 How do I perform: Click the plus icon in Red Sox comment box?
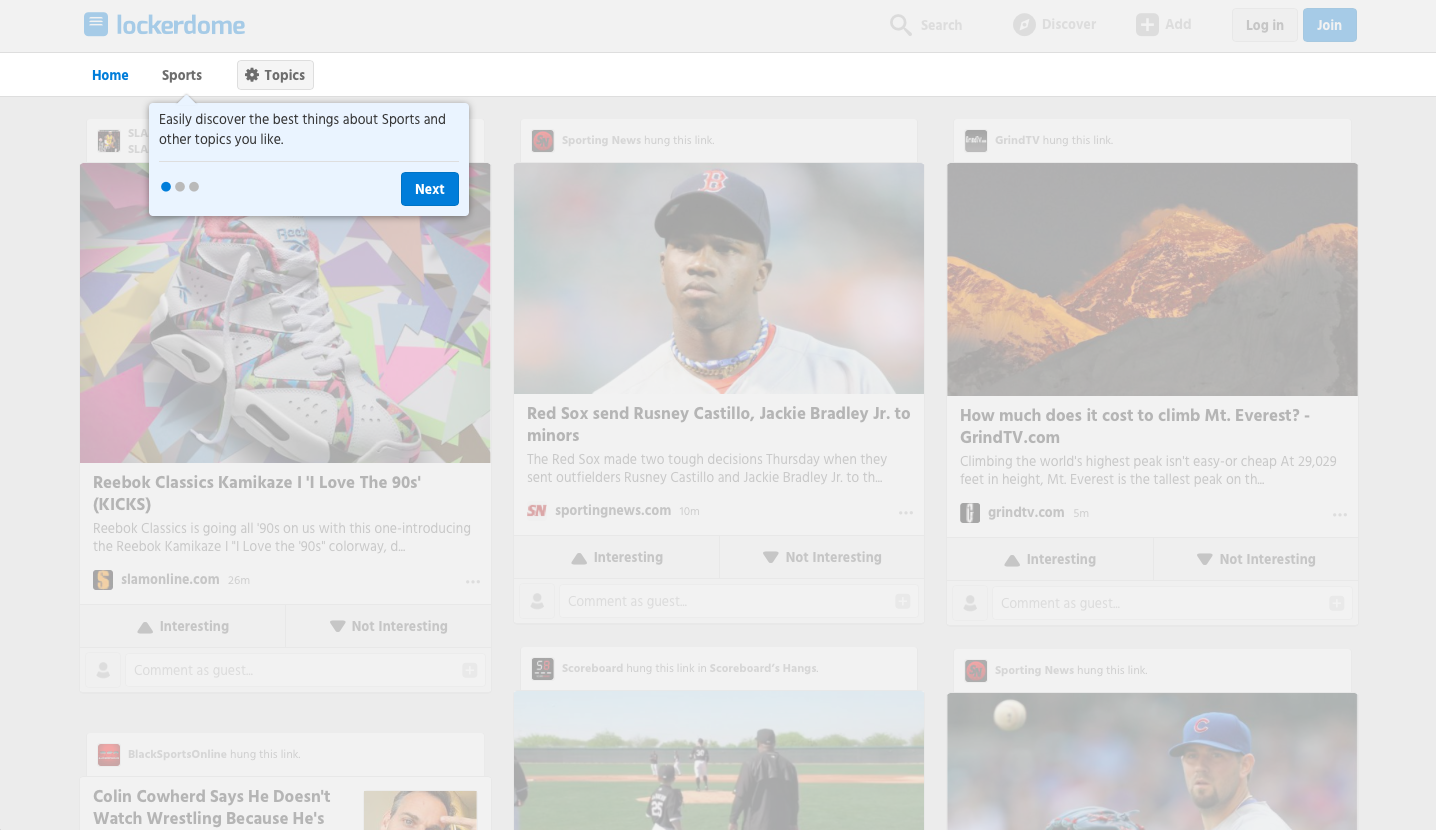(902, 601)
